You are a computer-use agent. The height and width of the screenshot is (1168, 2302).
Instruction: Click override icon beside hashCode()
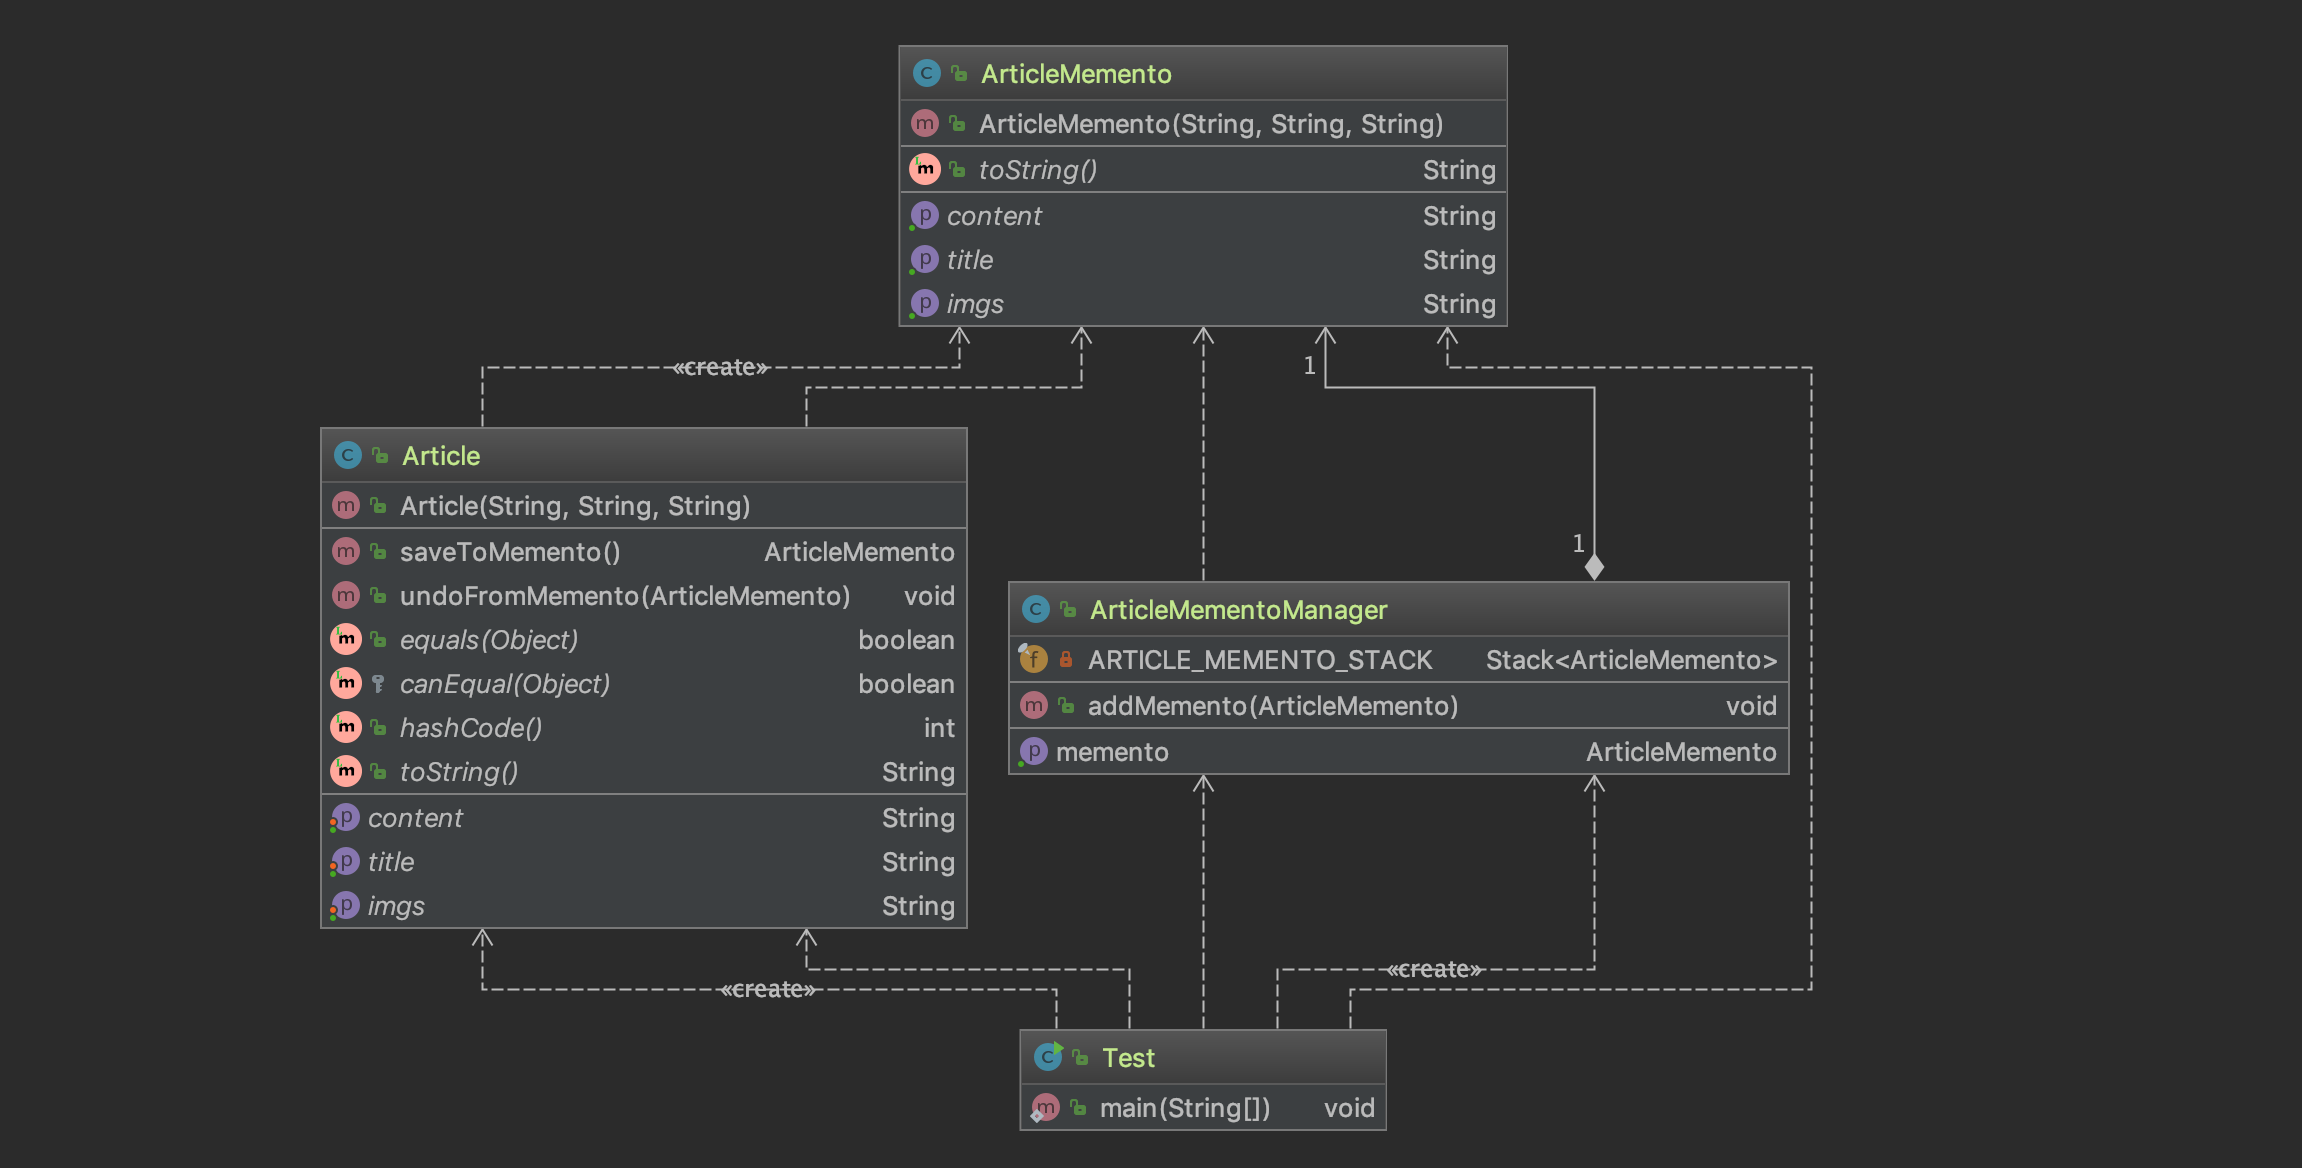pos(346,727)
